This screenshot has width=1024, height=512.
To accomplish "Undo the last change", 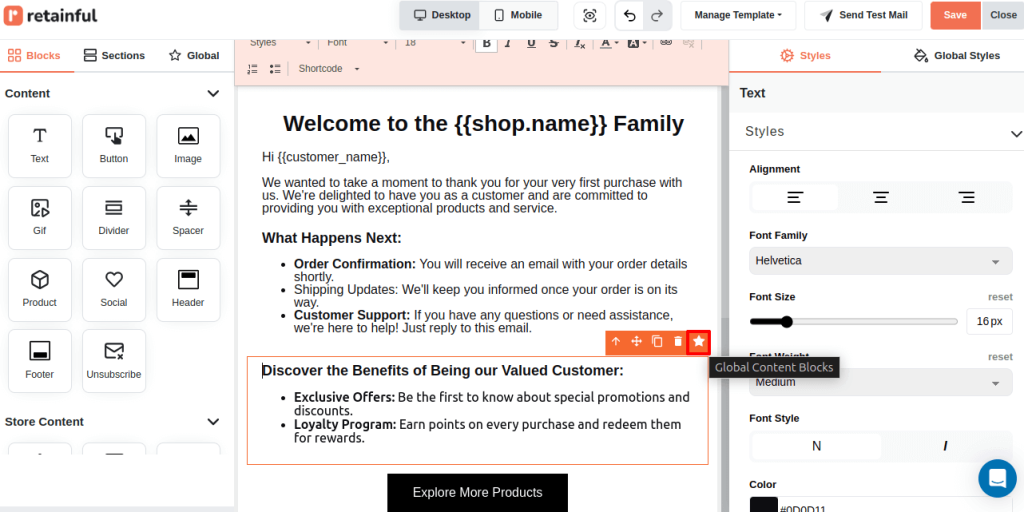I will tap(630, 16).
